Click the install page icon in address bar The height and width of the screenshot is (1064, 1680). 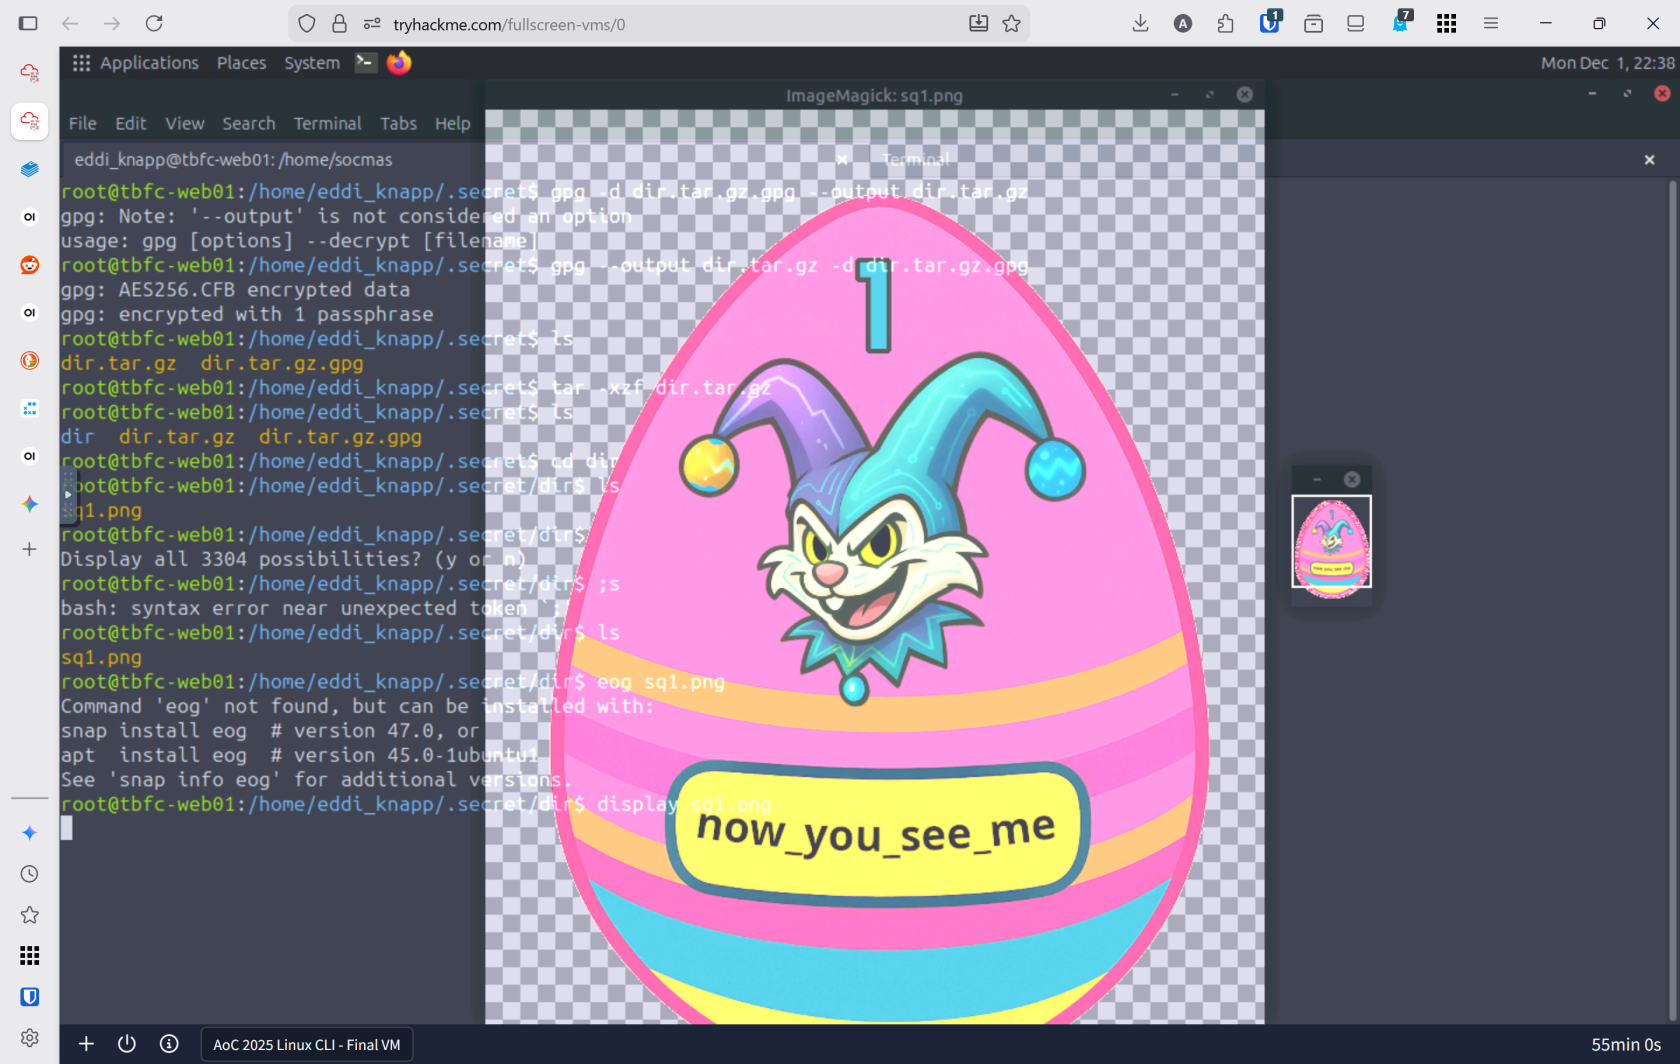tap(978, 24)
